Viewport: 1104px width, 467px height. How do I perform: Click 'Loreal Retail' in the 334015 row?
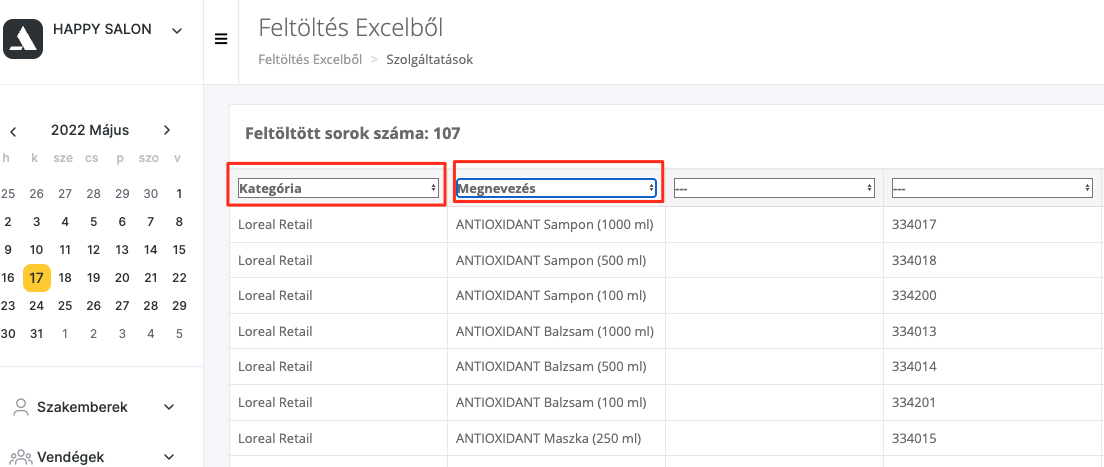[275, 438]
